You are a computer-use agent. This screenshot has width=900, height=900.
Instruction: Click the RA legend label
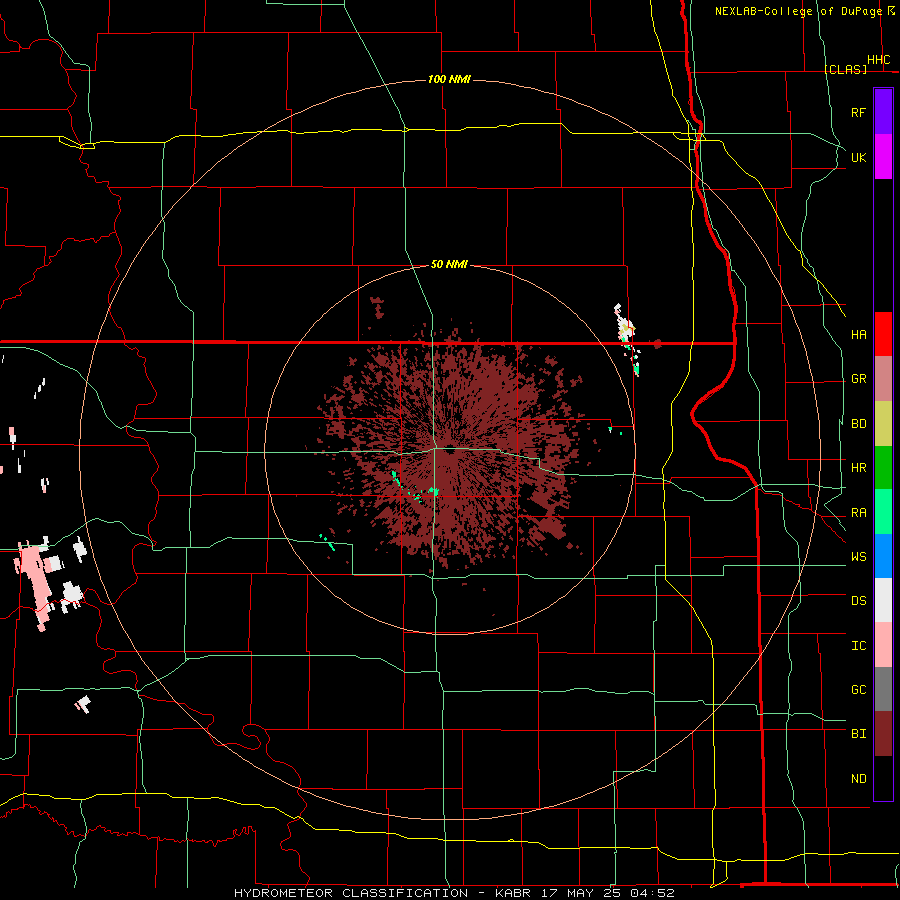pyautogui.click(x=858, y=513)
